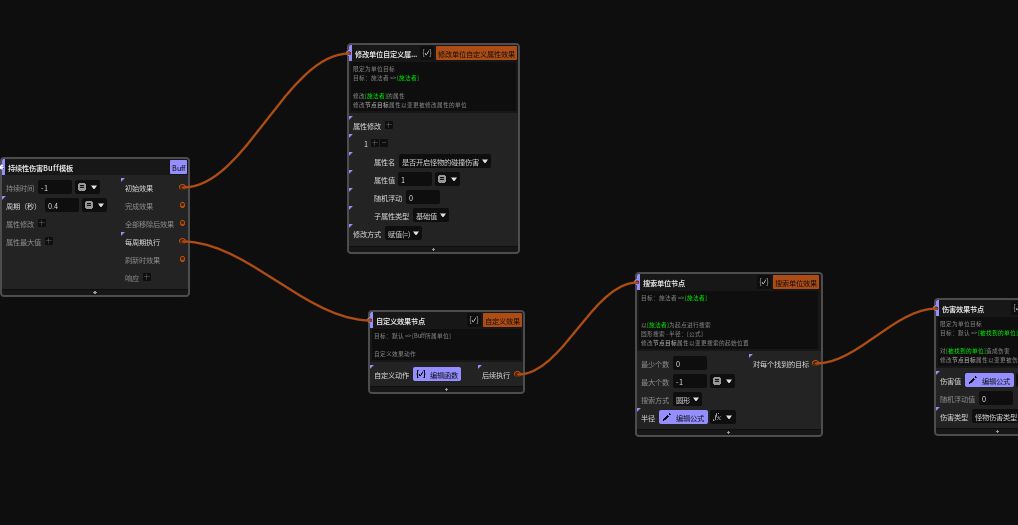The image size is (1018, 525).
Task: Click 周期(秒) input field showing 0.4
Action: [x=62, y=206]
